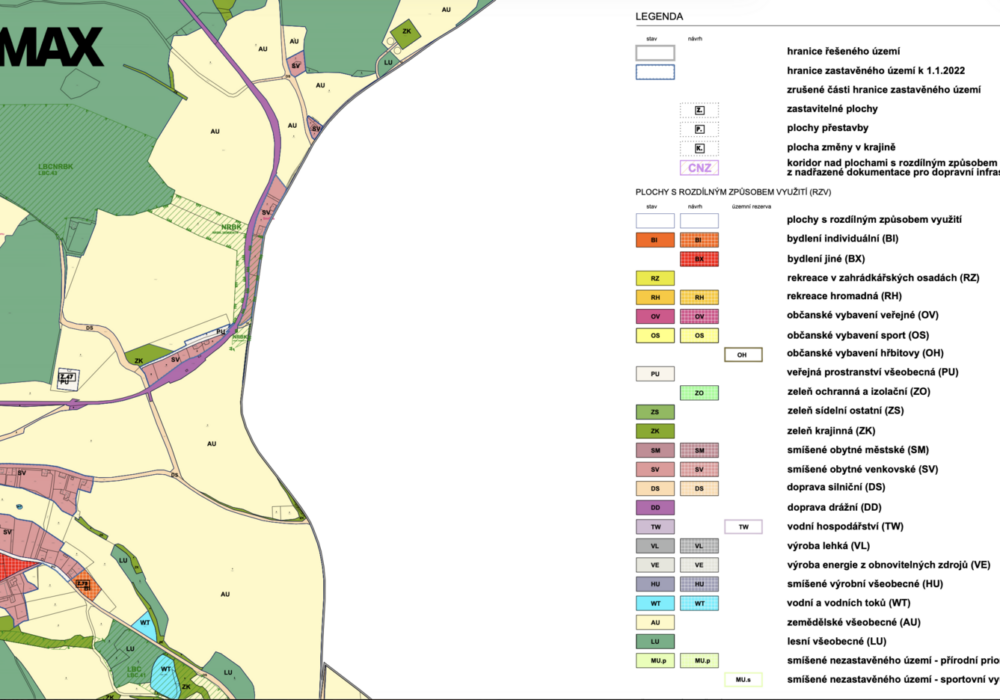The width and height of the screenshot is (1000, 700).
Task: Pick the purple DD doprava drážní swatch
Action: (x=655, y=508)
